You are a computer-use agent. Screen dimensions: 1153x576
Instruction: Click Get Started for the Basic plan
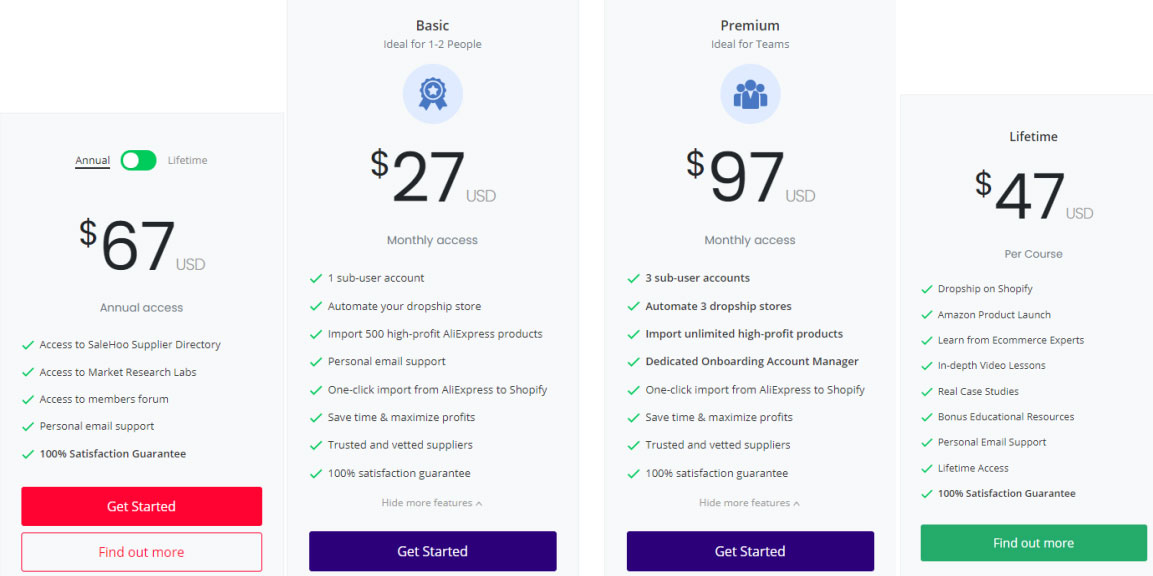[432, 551]
